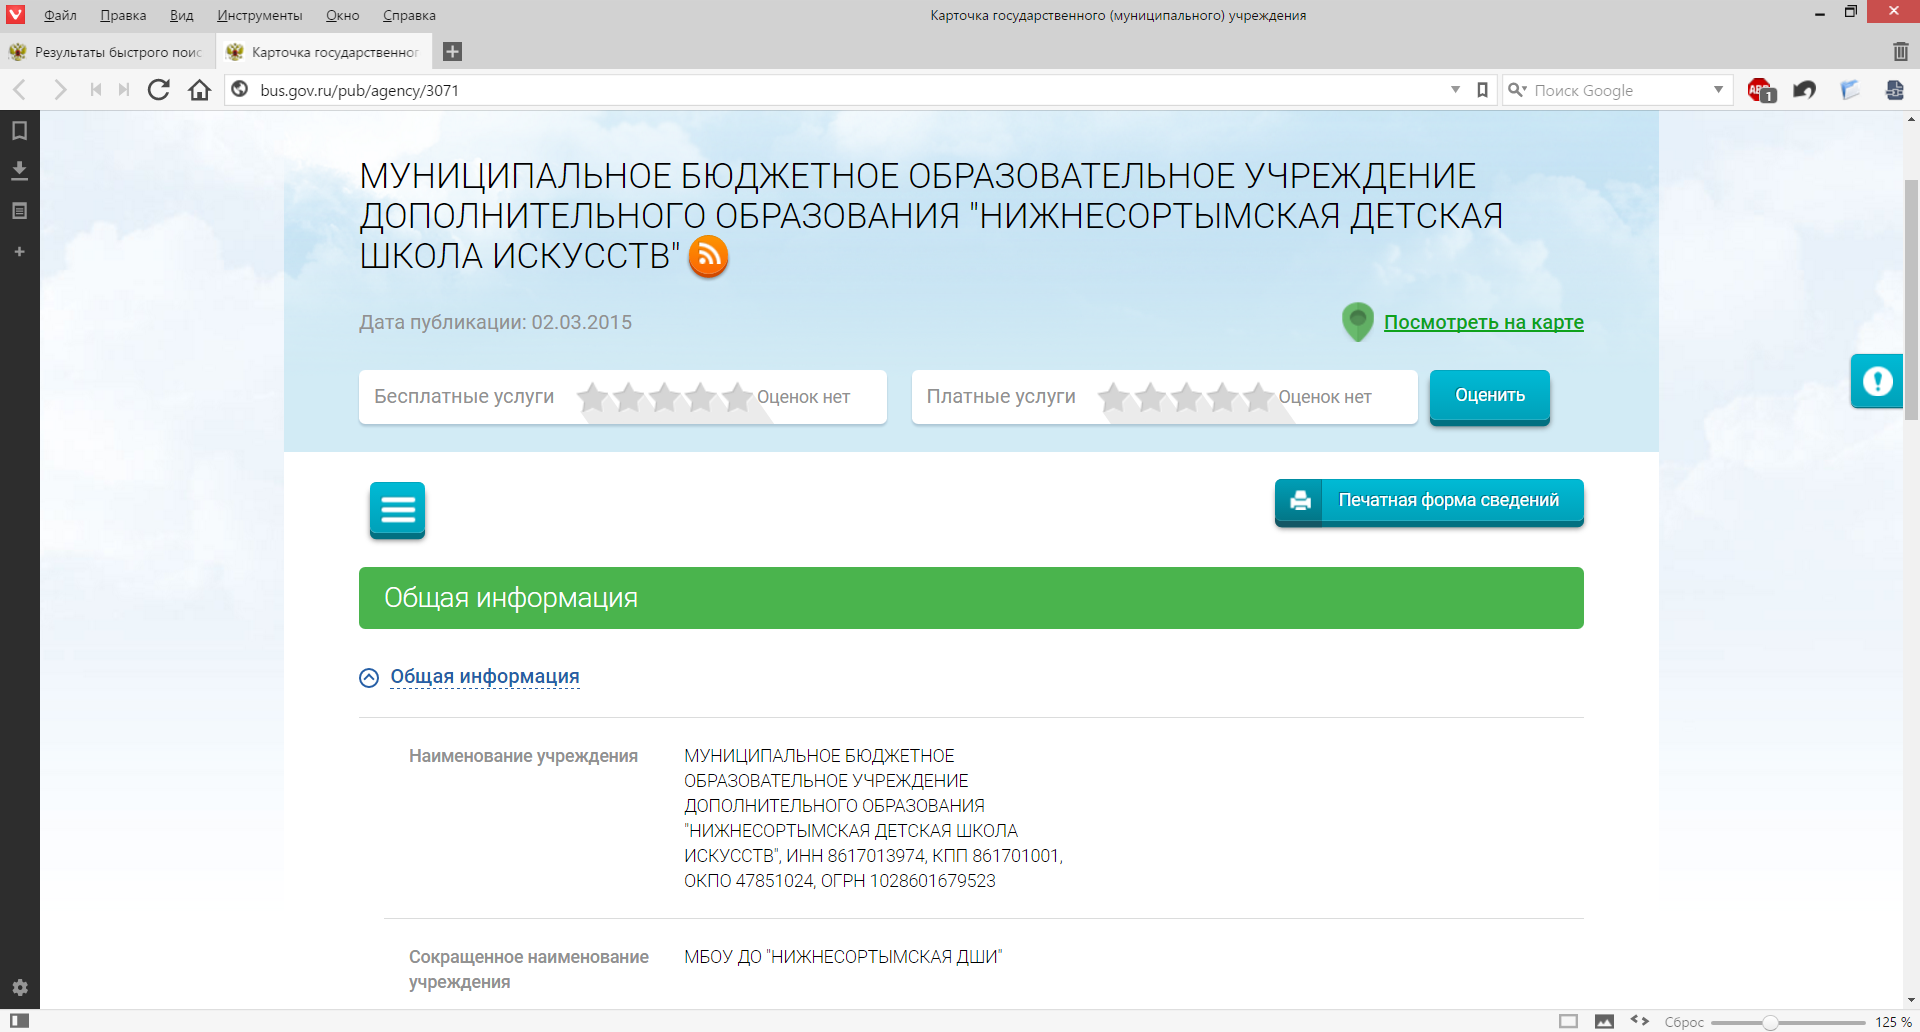Screen dimensions: 1920x1032
Task: Switch to the Результаты быстрого поиска tab
Action: [x=108, y=51]
